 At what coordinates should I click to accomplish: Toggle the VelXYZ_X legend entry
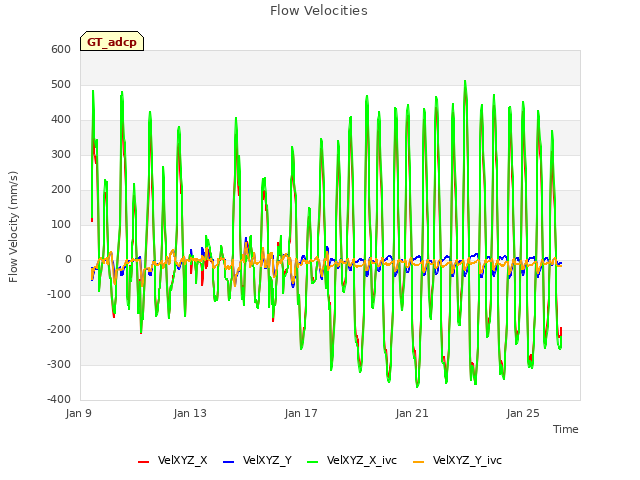point(173,460)
